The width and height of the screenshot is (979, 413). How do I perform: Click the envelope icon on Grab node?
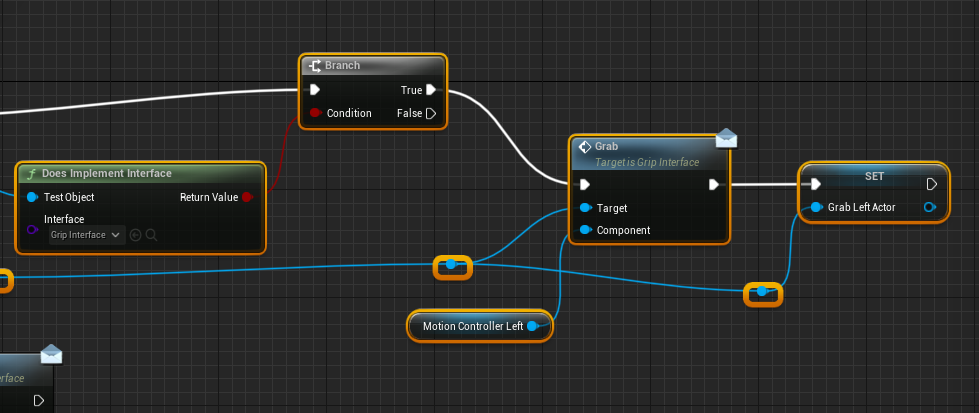726,139
